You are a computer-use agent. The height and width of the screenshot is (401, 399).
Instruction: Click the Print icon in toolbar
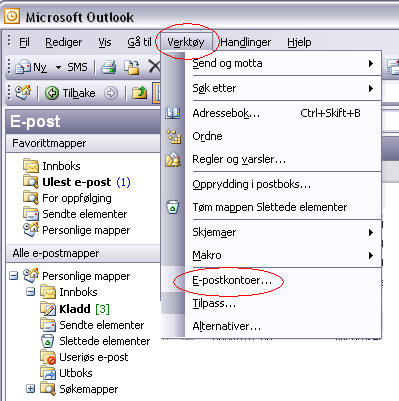[109, 67]
